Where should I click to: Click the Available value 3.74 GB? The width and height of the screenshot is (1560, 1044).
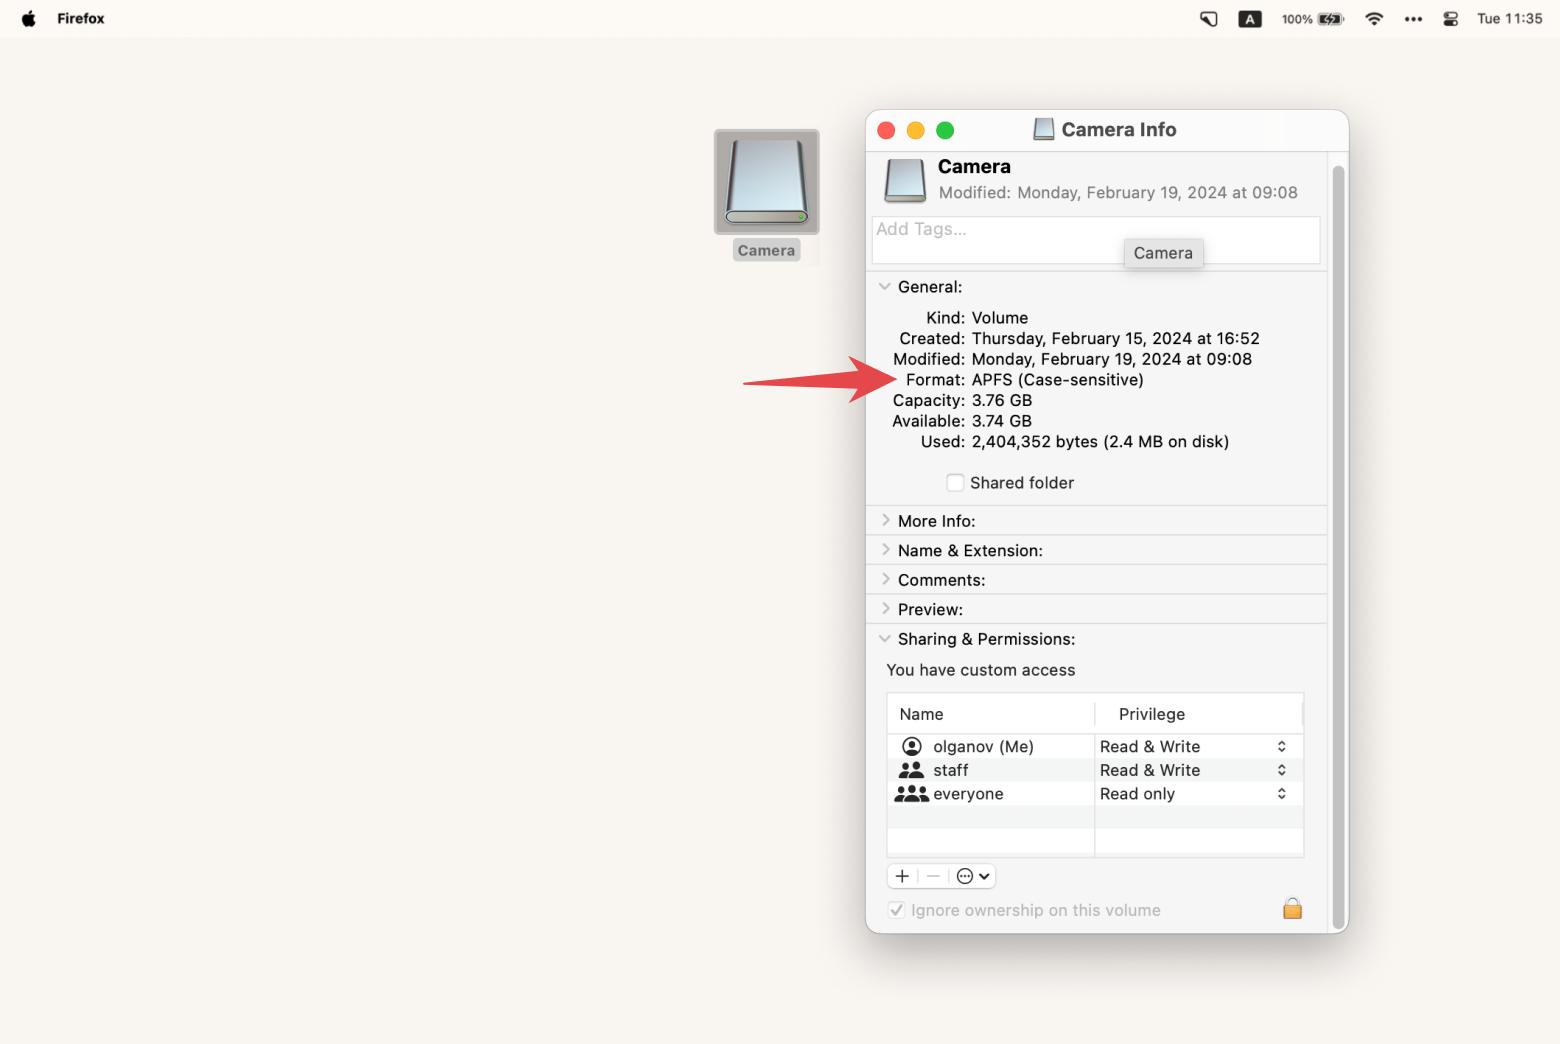[x=1002, y=421]
